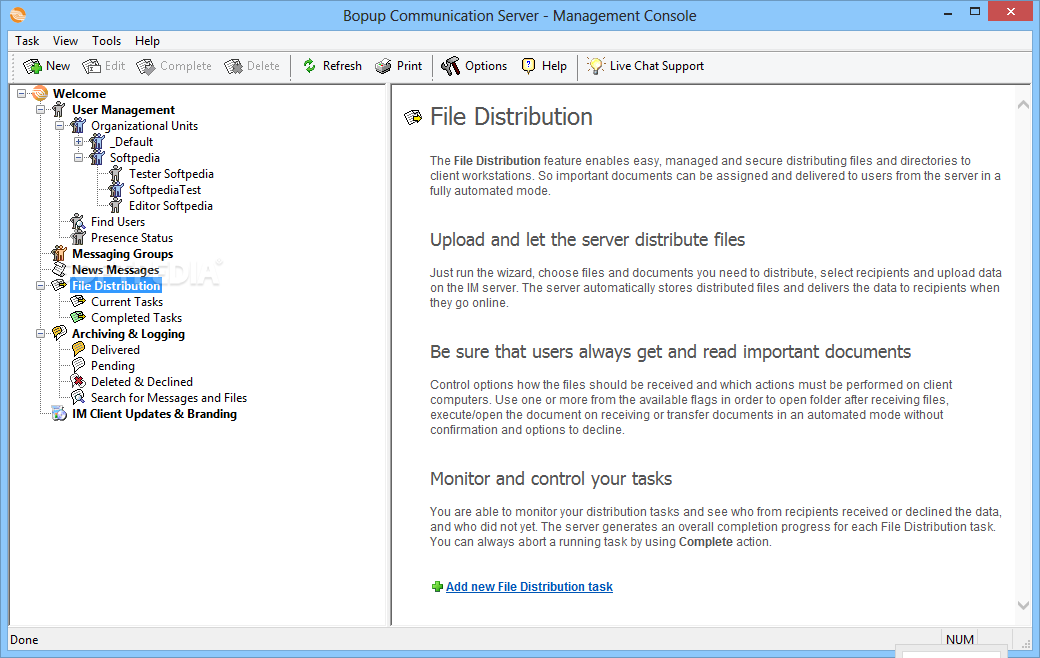The width and height of the screenshot is (1040, 658).
Task: Click the NUM status bar indicator
Action: pos(960,639)
